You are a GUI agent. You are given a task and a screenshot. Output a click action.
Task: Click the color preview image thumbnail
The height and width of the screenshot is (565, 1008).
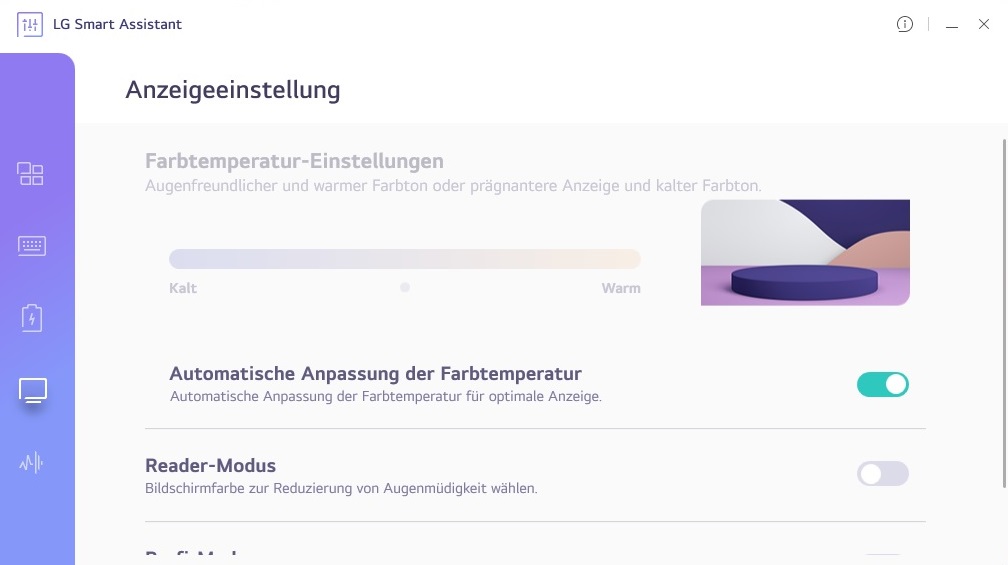[805, 252]
